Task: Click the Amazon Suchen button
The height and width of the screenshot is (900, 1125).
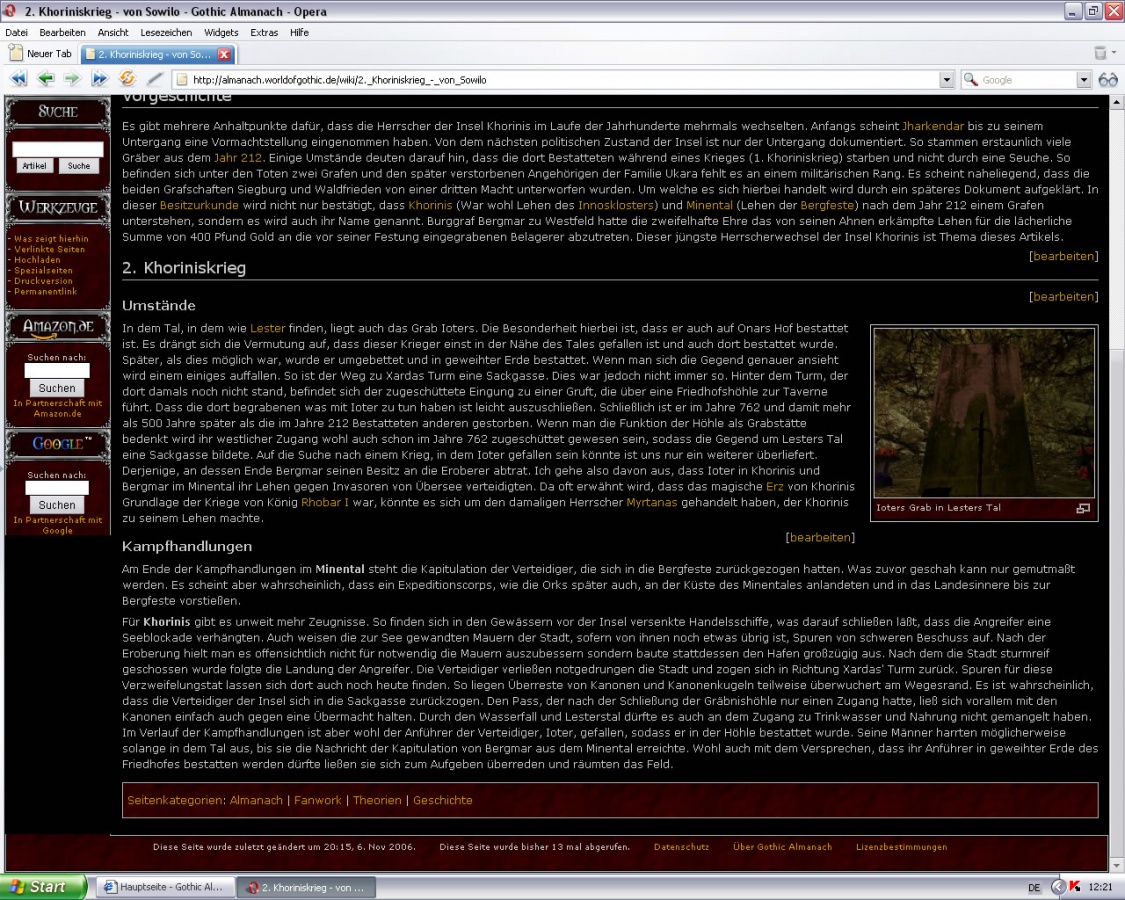Action: click(57, 388)
